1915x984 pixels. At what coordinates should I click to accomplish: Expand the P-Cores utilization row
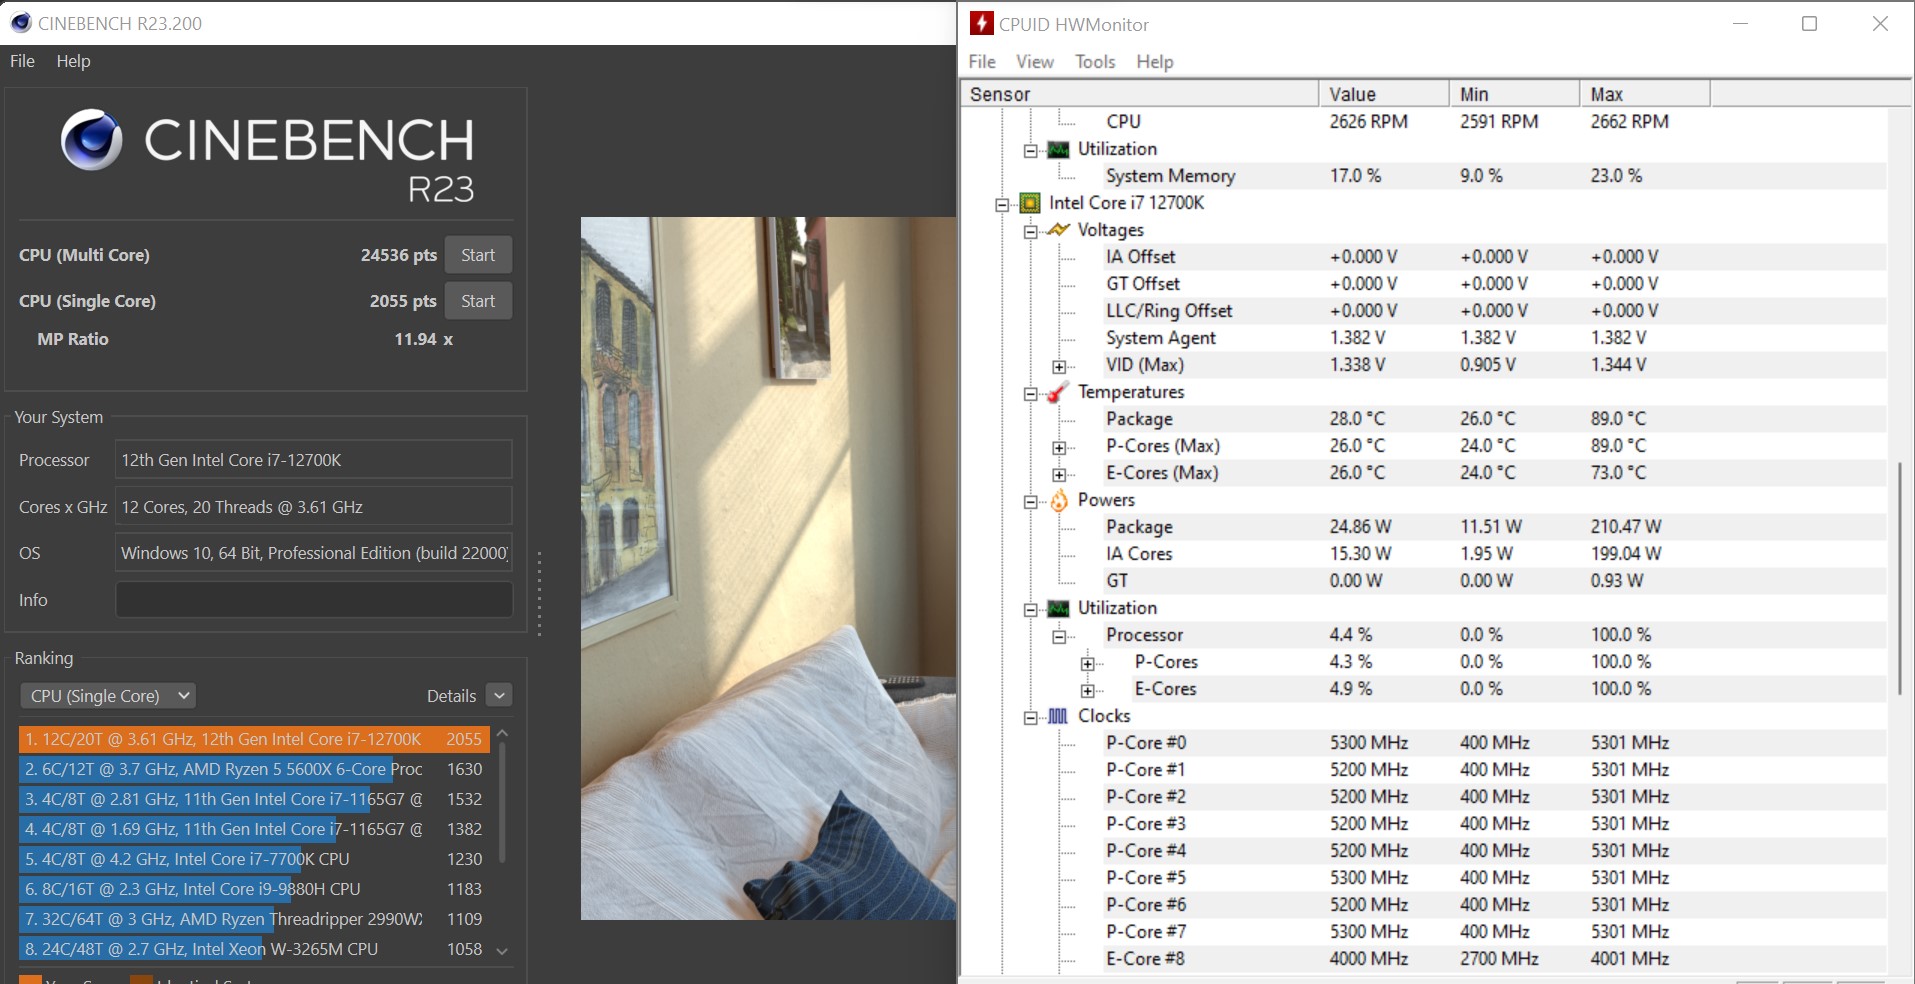(1088, 663)
